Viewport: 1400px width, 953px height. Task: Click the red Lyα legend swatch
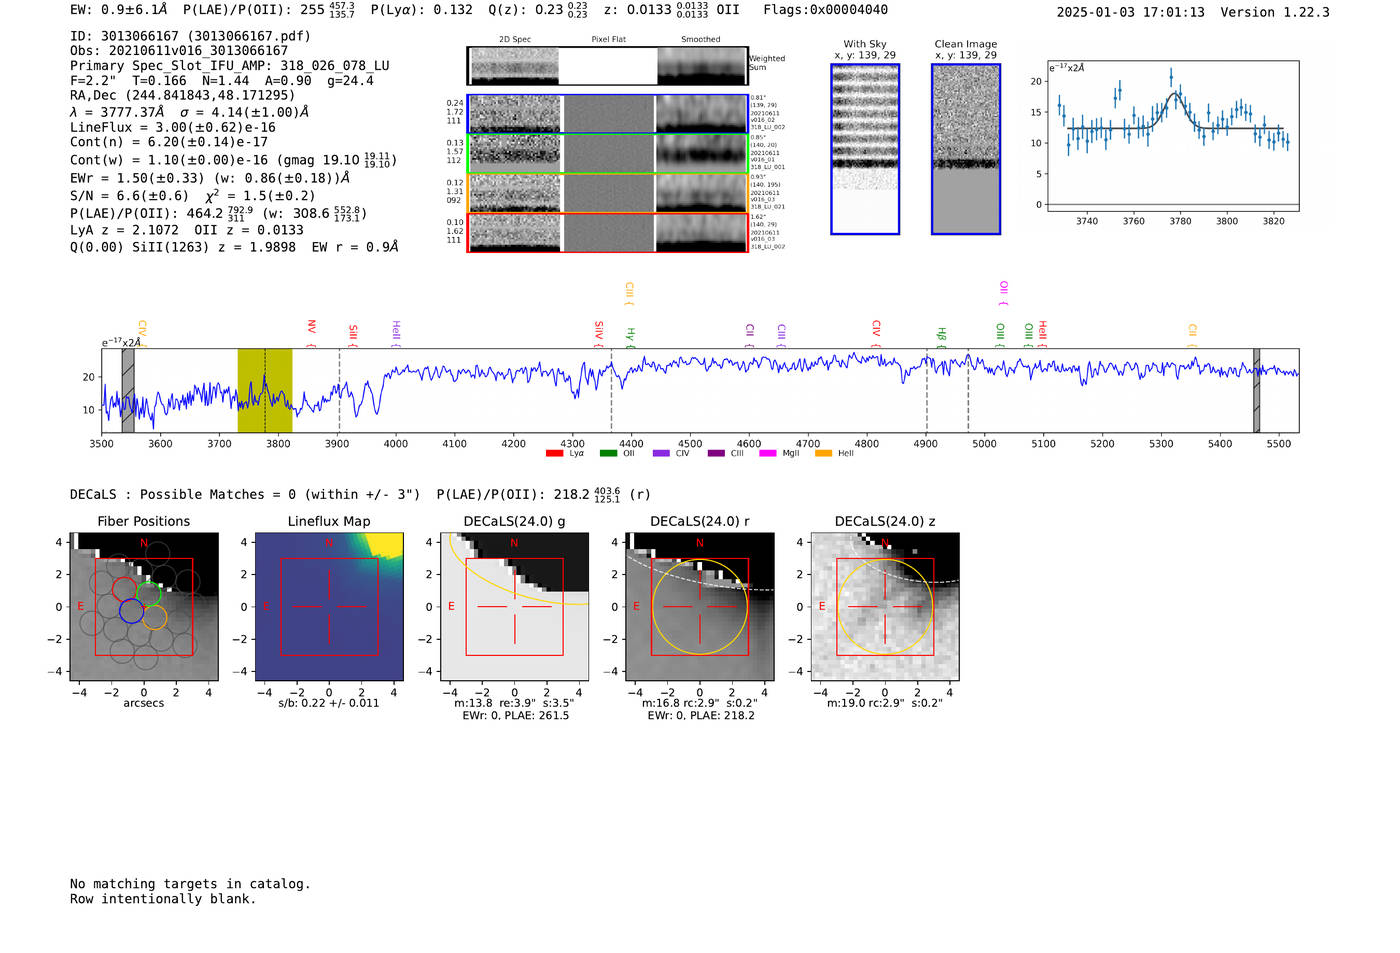pos(554,454)
